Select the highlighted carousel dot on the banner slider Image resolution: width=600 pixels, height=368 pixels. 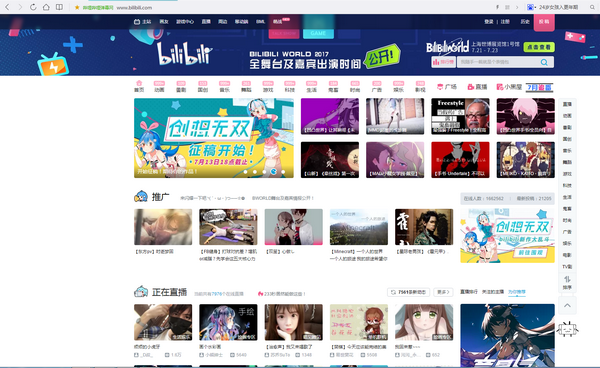coord(274,172)
